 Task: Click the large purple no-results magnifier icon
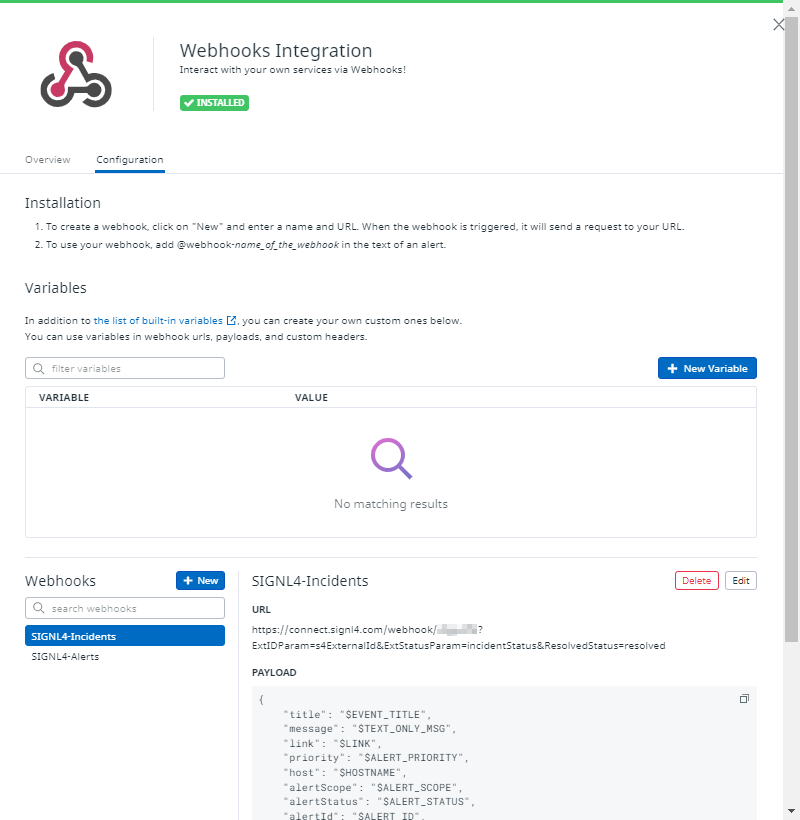coord(392,458)
